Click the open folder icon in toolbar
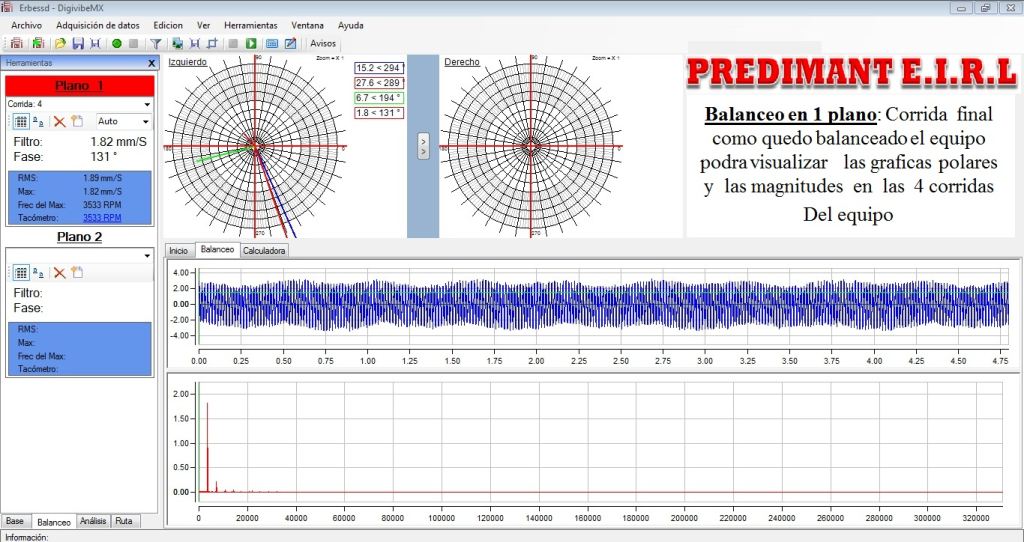 coord(60,44)
